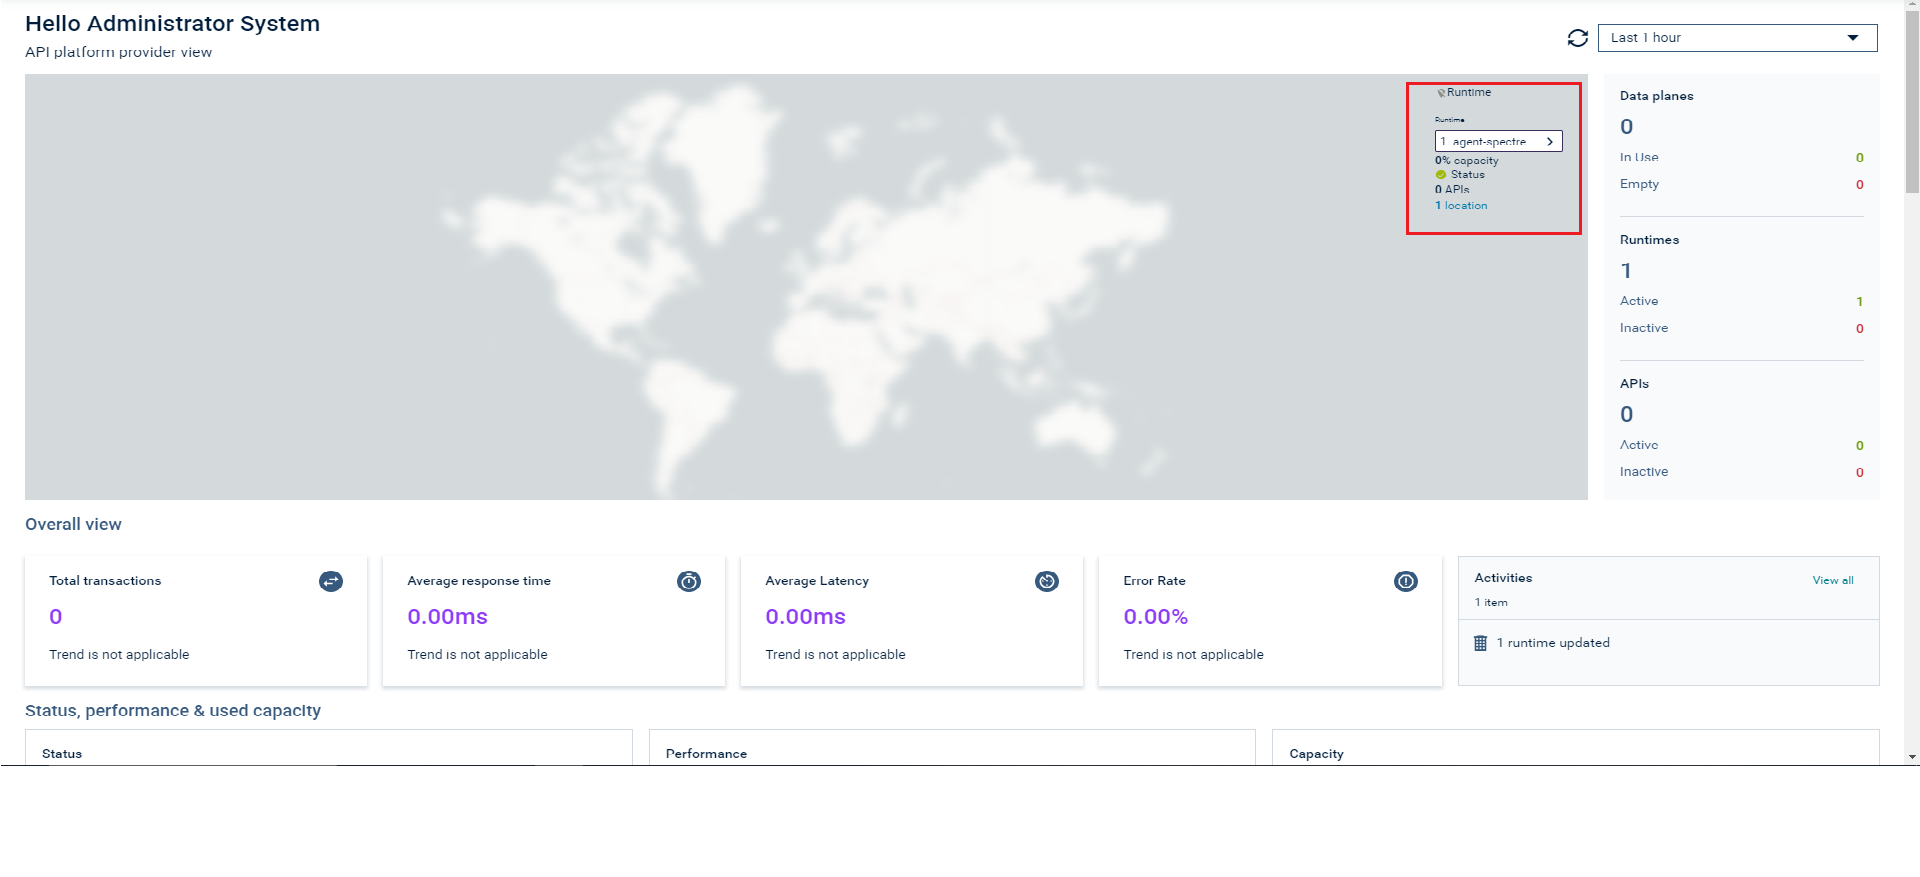Click the Average response time 0.00ms value
The width and height of the screenshot is (1920, 877).
coord(447,617)
